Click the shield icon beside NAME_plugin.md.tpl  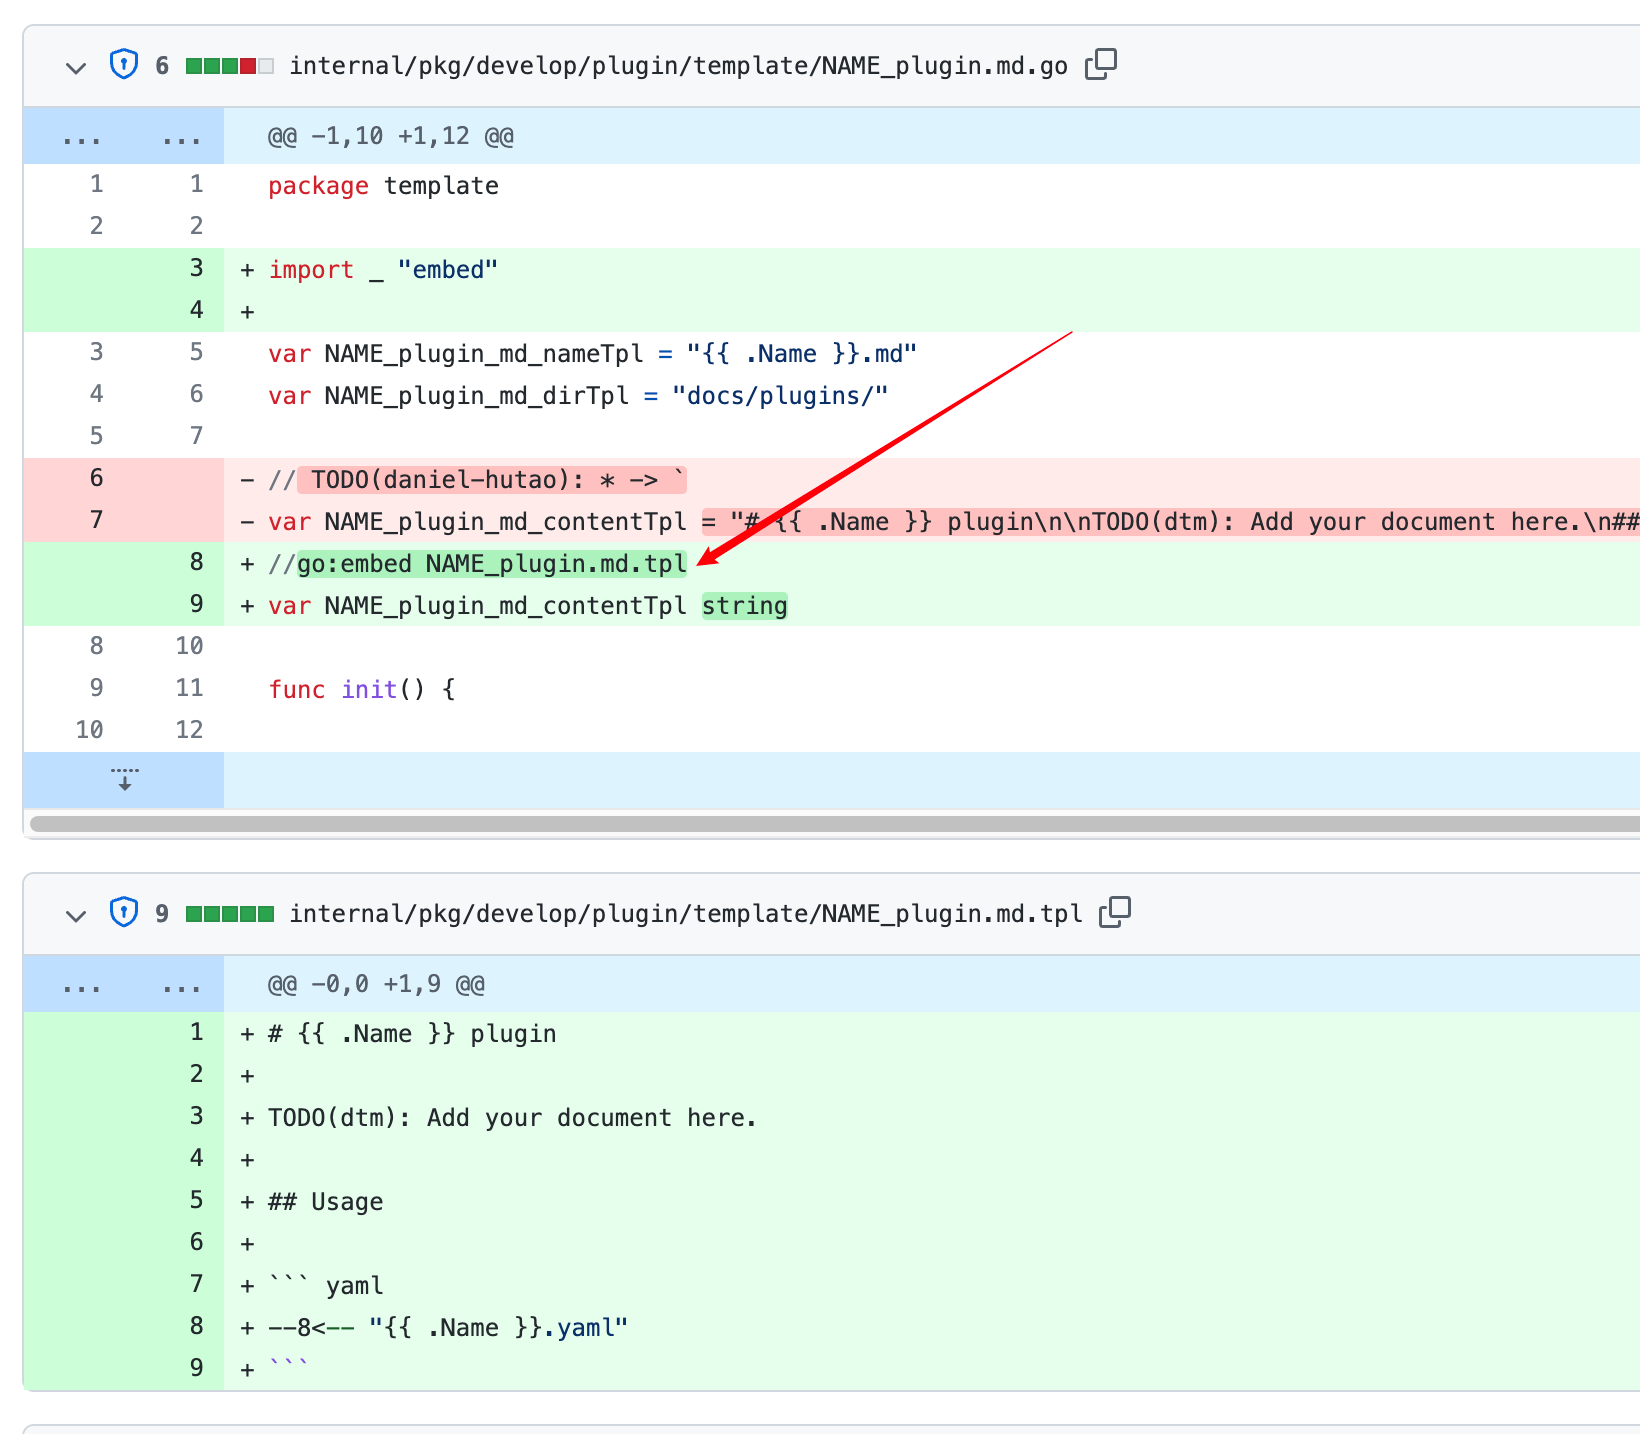[x=124, y=913]
